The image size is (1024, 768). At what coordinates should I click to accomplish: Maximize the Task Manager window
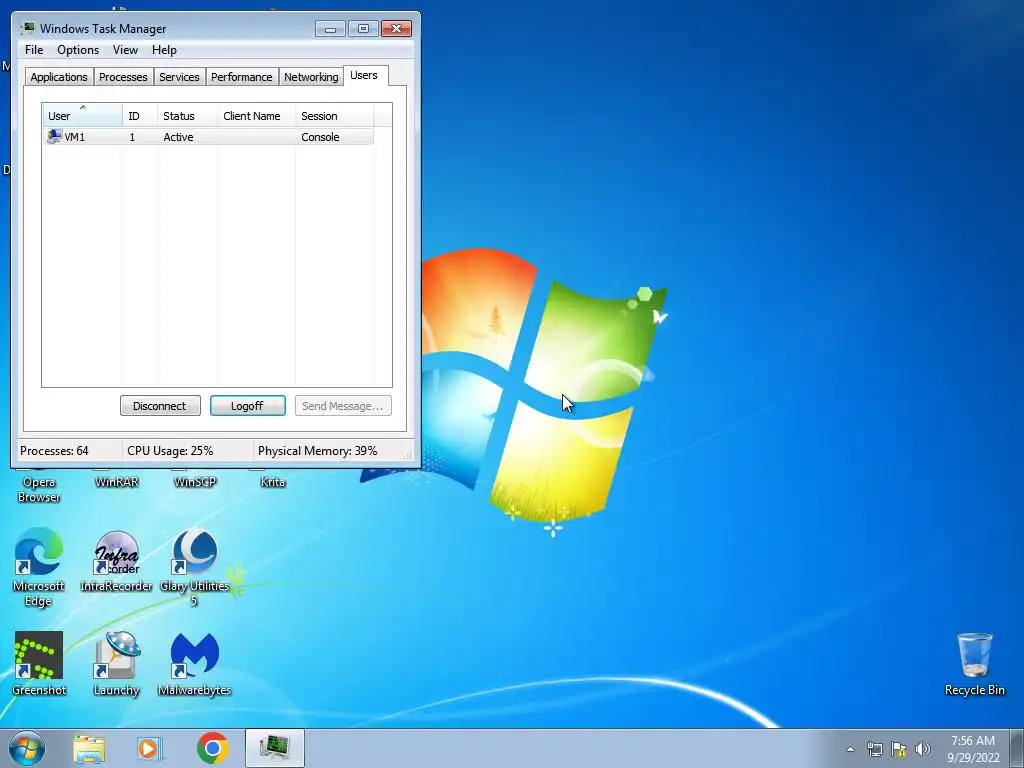click(363, 28)
